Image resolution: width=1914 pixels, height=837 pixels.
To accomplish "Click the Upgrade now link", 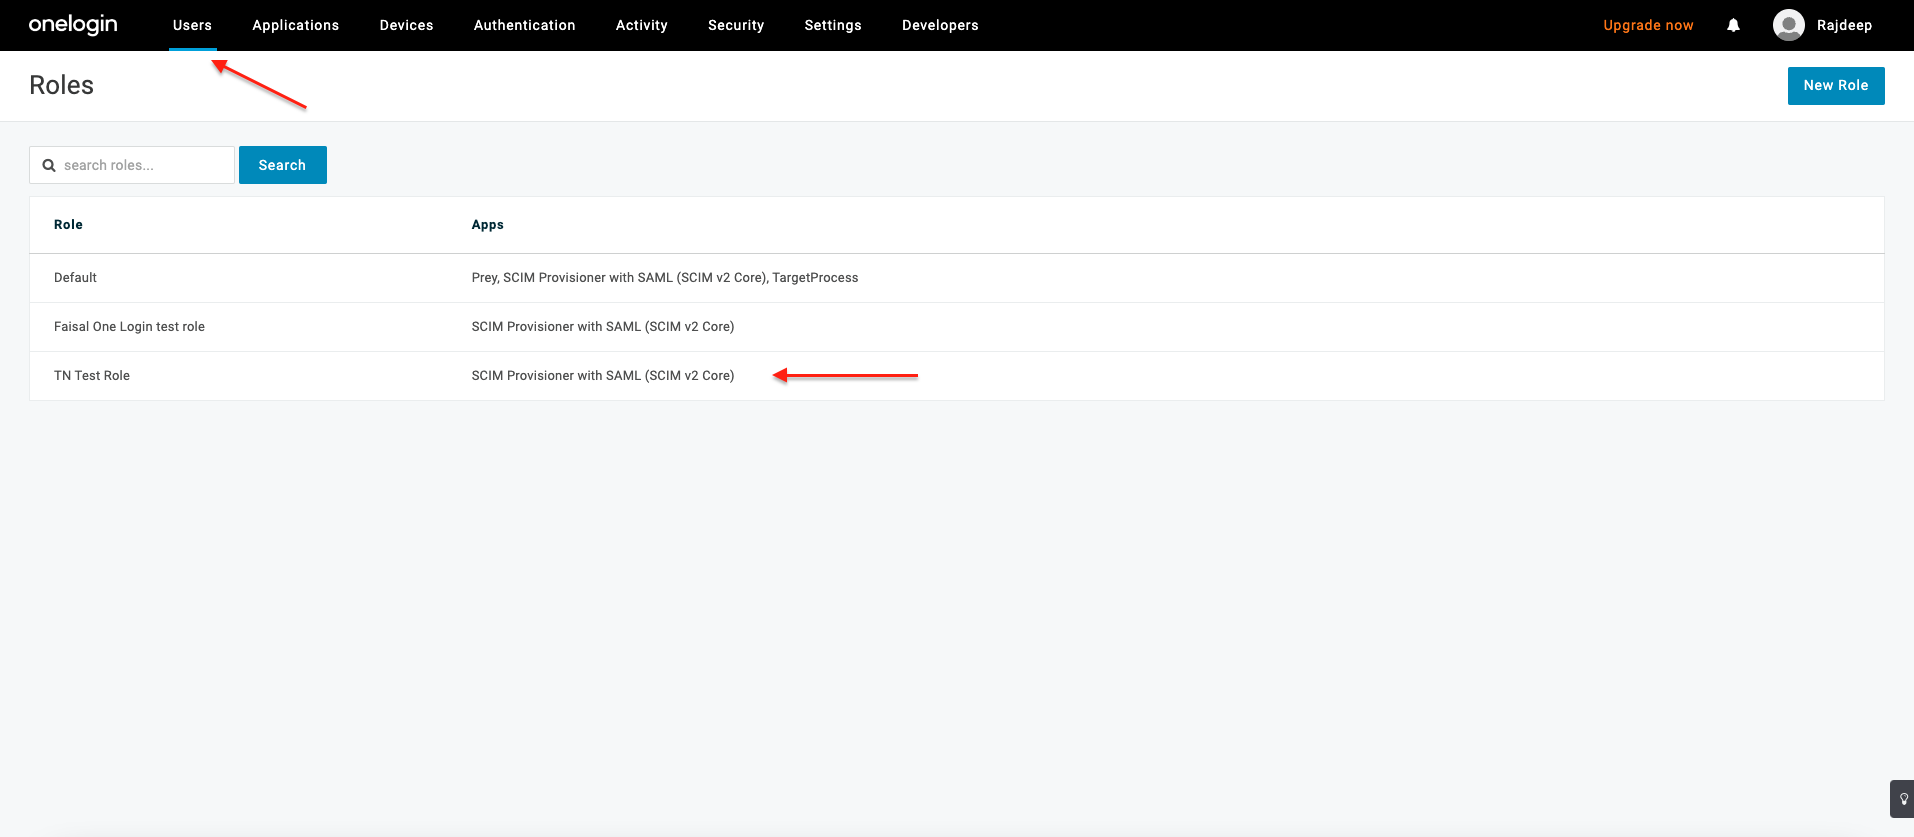I will 1648,25.
